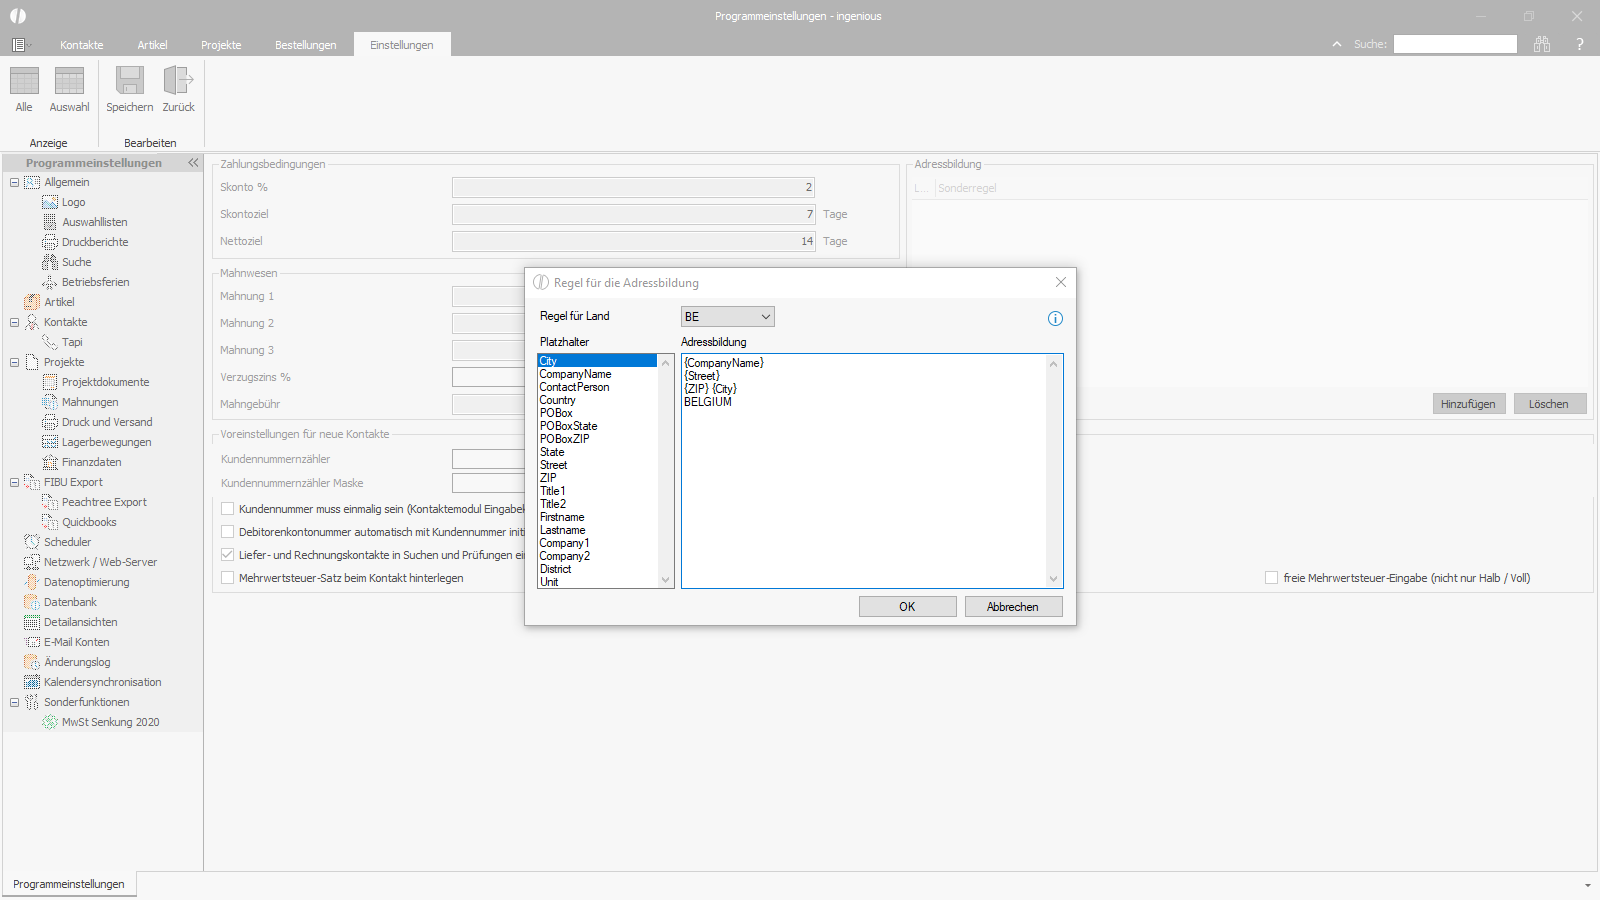The height and width of the screenshot is (900, 1600).
Task: Select ContactPerson placeholder in list
Action: point(597,387)
